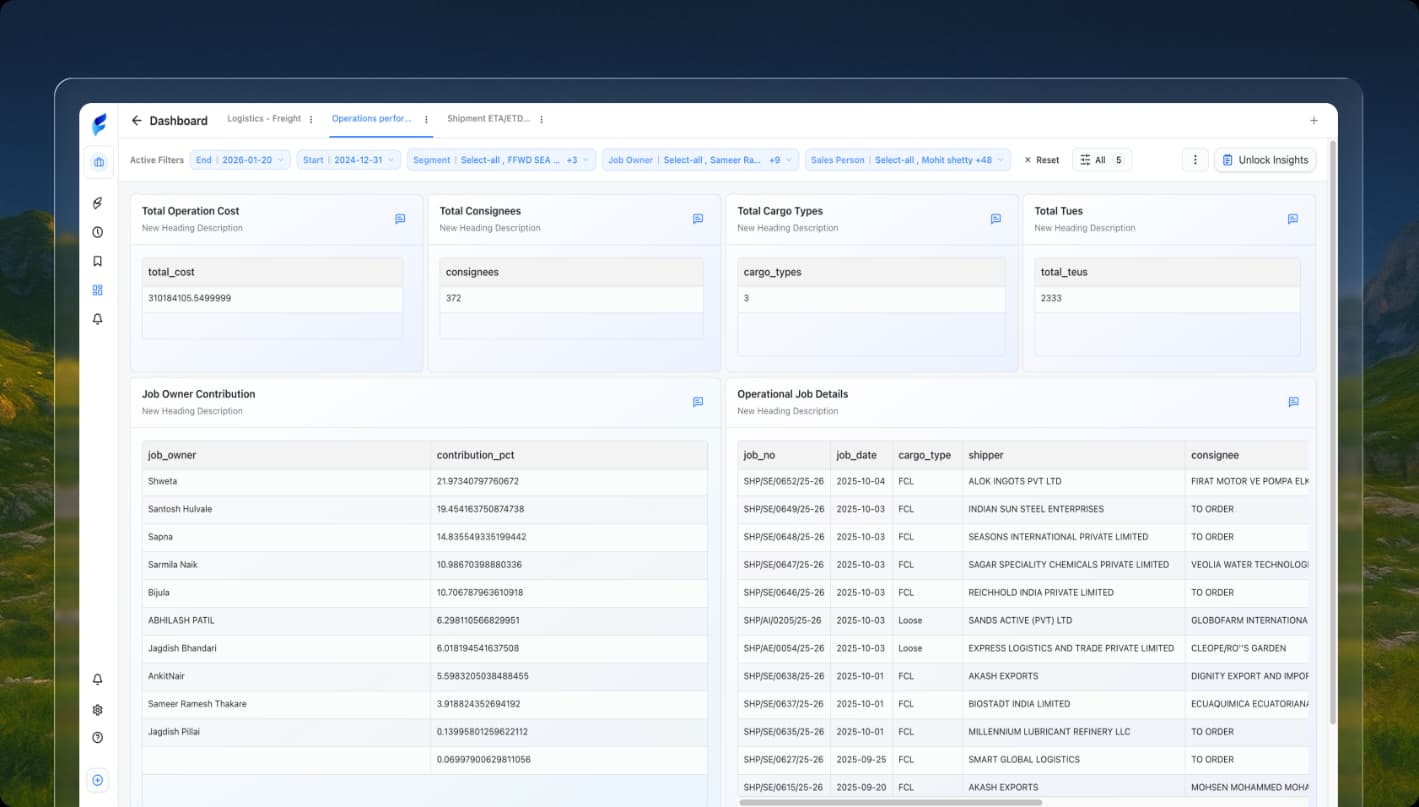Screen dimensions: 1419x807
Task: Open the Job Owner filter dropdown
Action: pyautogui.click(x=702, y=159)
